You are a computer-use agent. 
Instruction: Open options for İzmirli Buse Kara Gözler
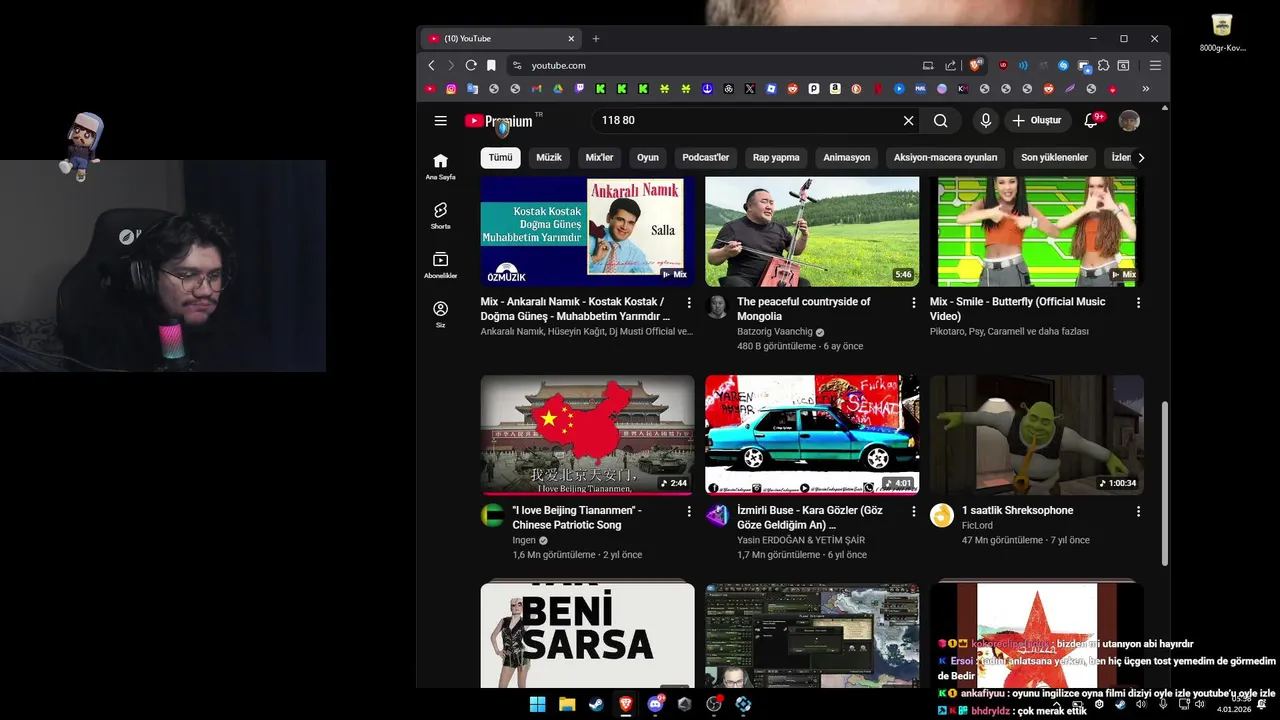point(913,511)
